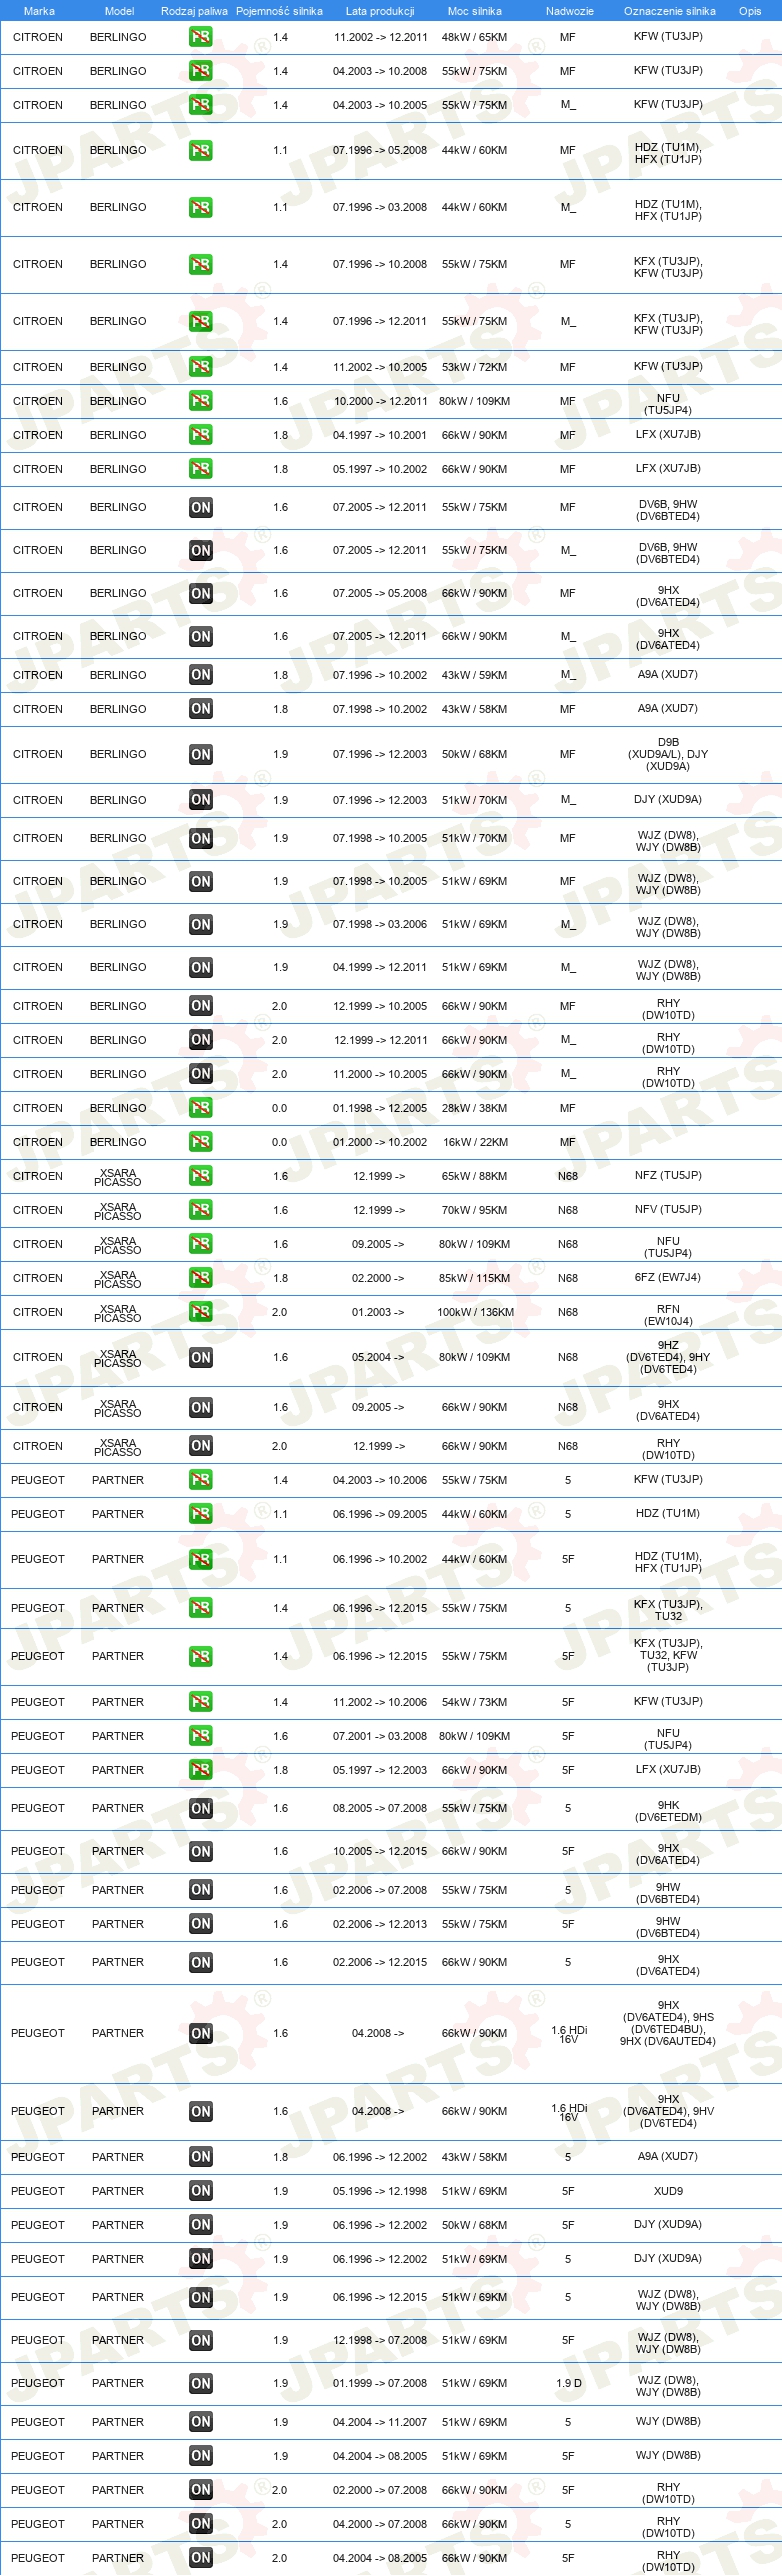Select the 6FZ (EW7J4) engine code cell
The height and width of the screenshot is (2575, 782).
point(668,1278)
